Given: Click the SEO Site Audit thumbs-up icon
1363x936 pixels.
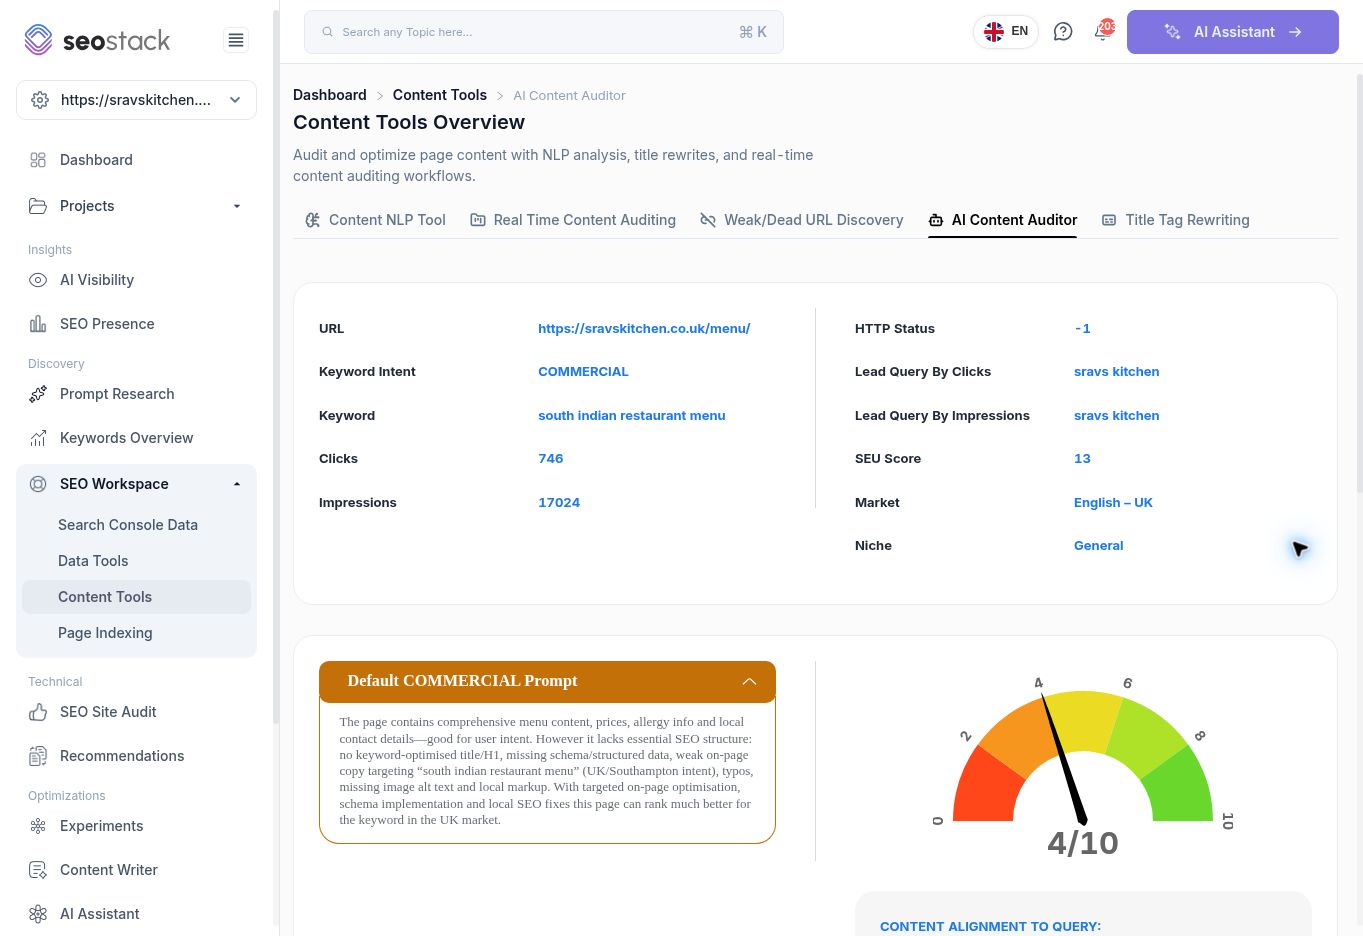Looking at the screenshot, I should pos(38,712).
